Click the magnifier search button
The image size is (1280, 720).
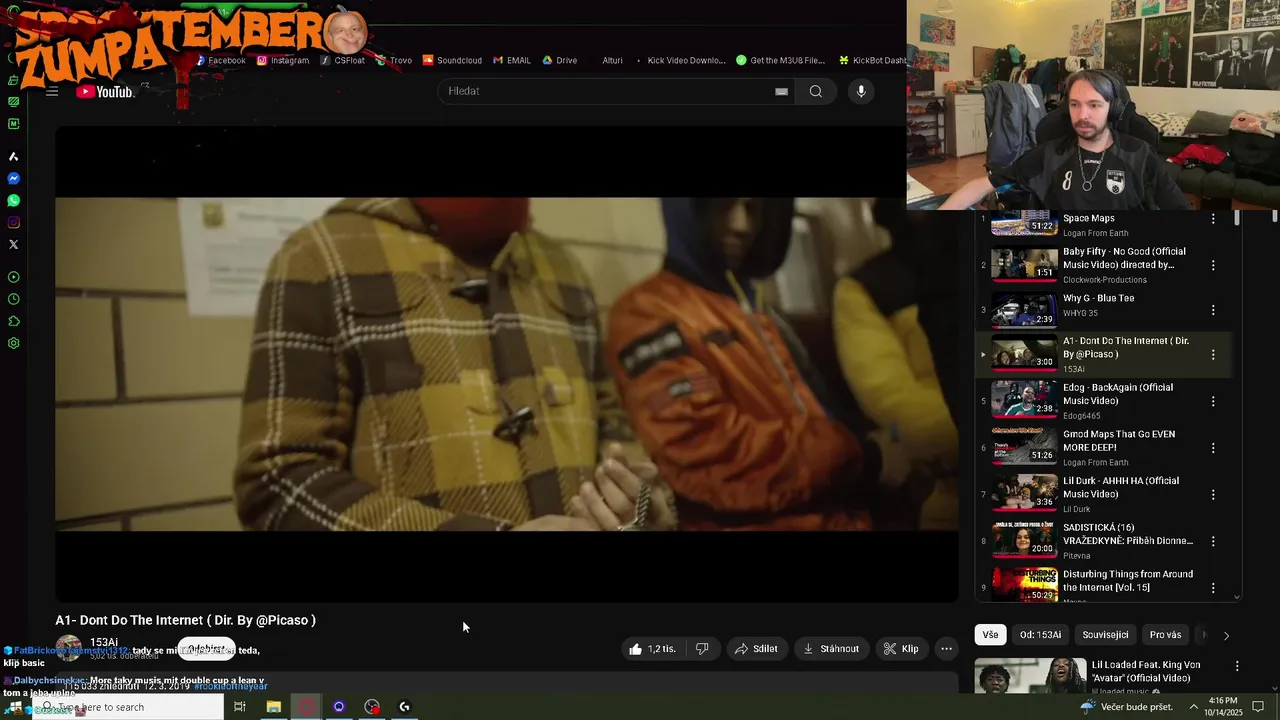(816, 91)
